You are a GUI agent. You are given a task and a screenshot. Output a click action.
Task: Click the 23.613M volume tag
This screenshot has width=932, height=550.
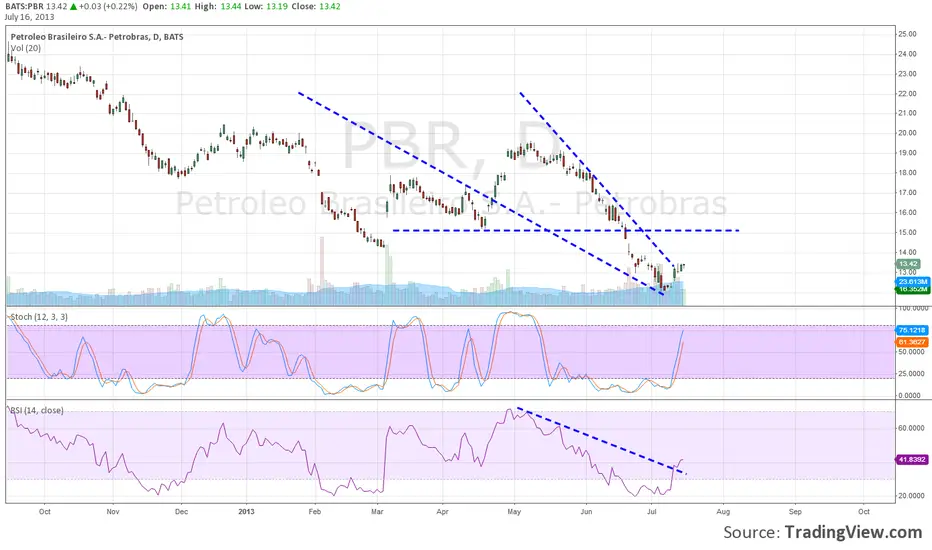pyautogui.click(x=912, y=281)
